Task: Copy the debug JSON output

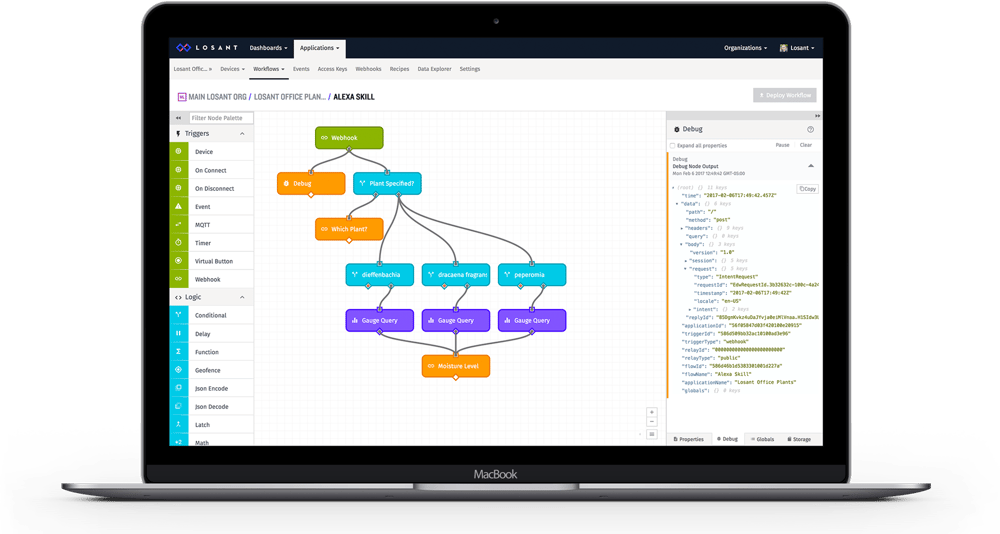Action: [x=807, y=189]
